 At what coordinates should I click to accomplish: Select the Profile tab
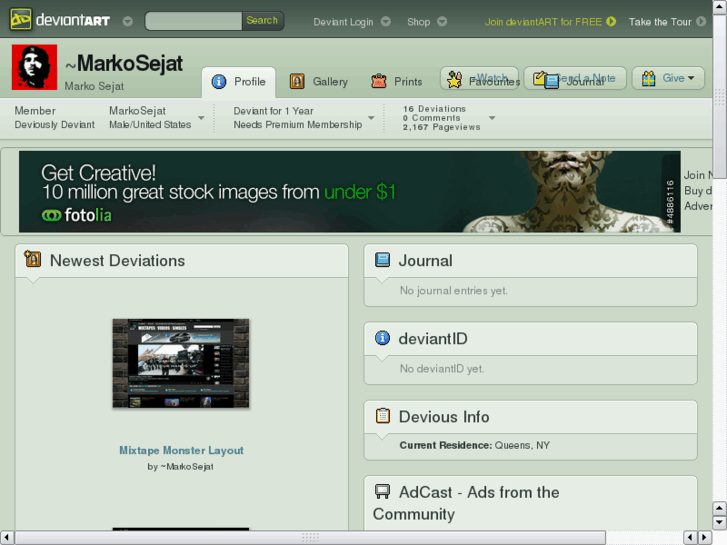click(239, 82)
